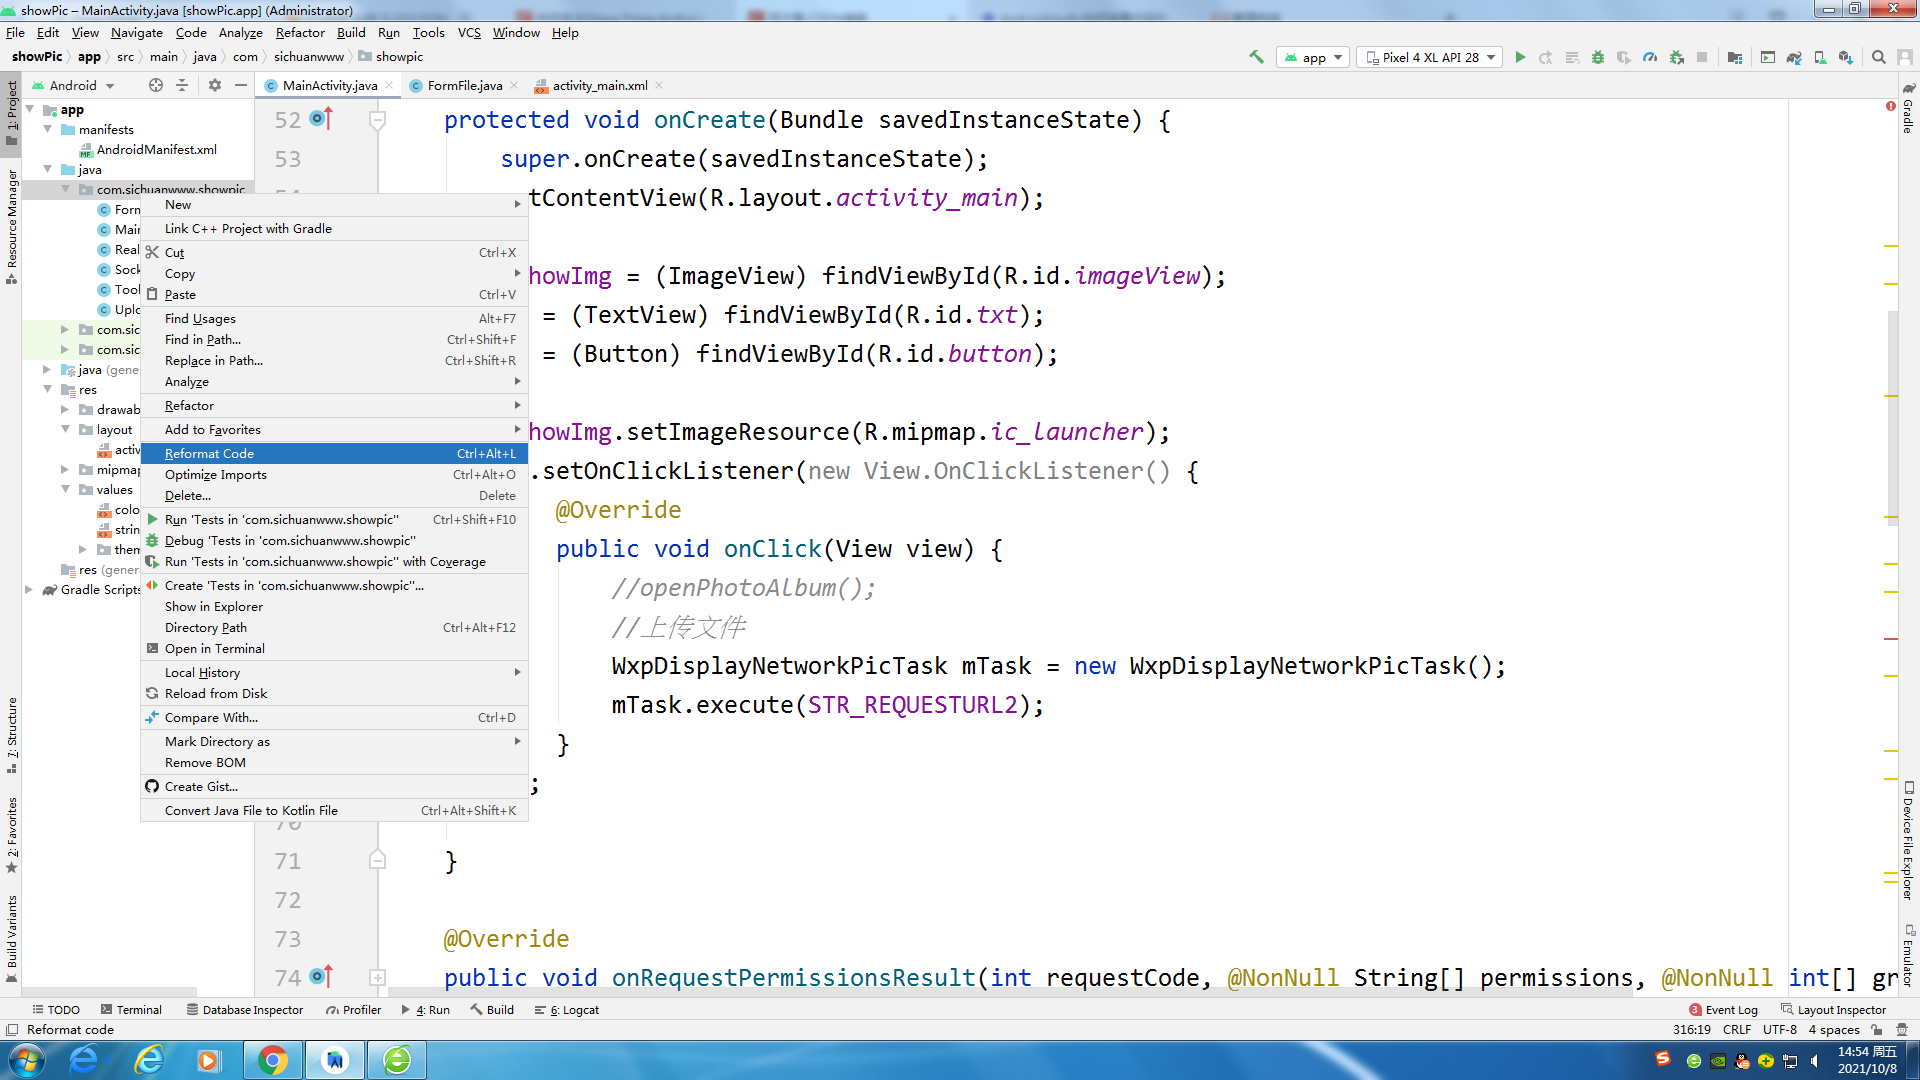
Task: Click the UTF-8 encoding in status bar
Action: (x=1779, y=1029)
